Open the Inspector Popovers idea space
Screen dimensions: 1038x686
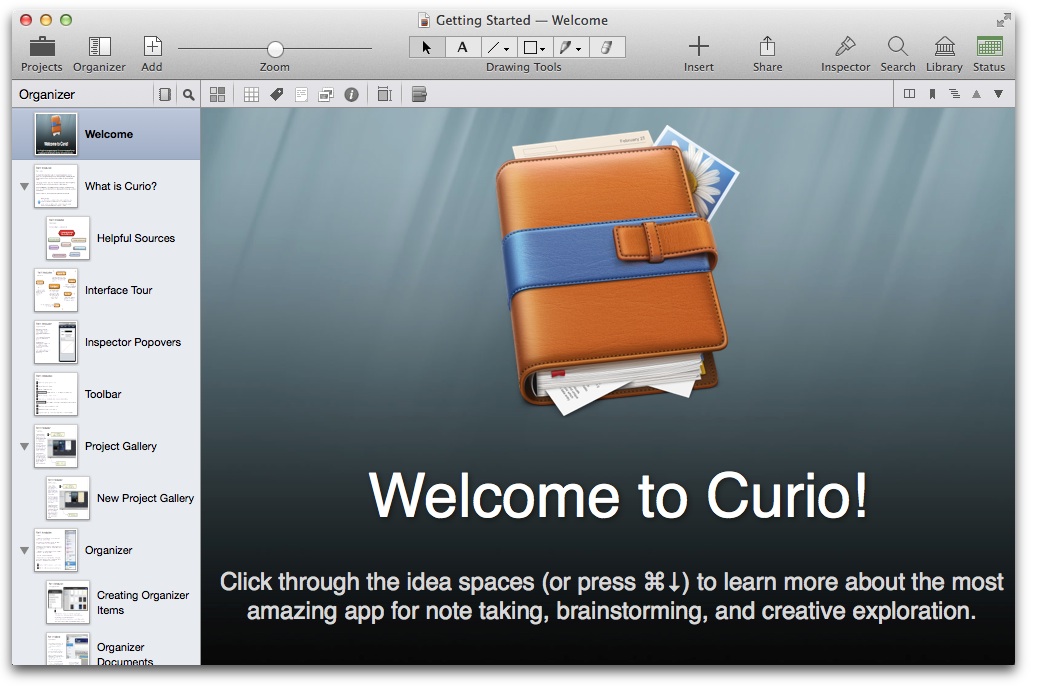(106, 342)
